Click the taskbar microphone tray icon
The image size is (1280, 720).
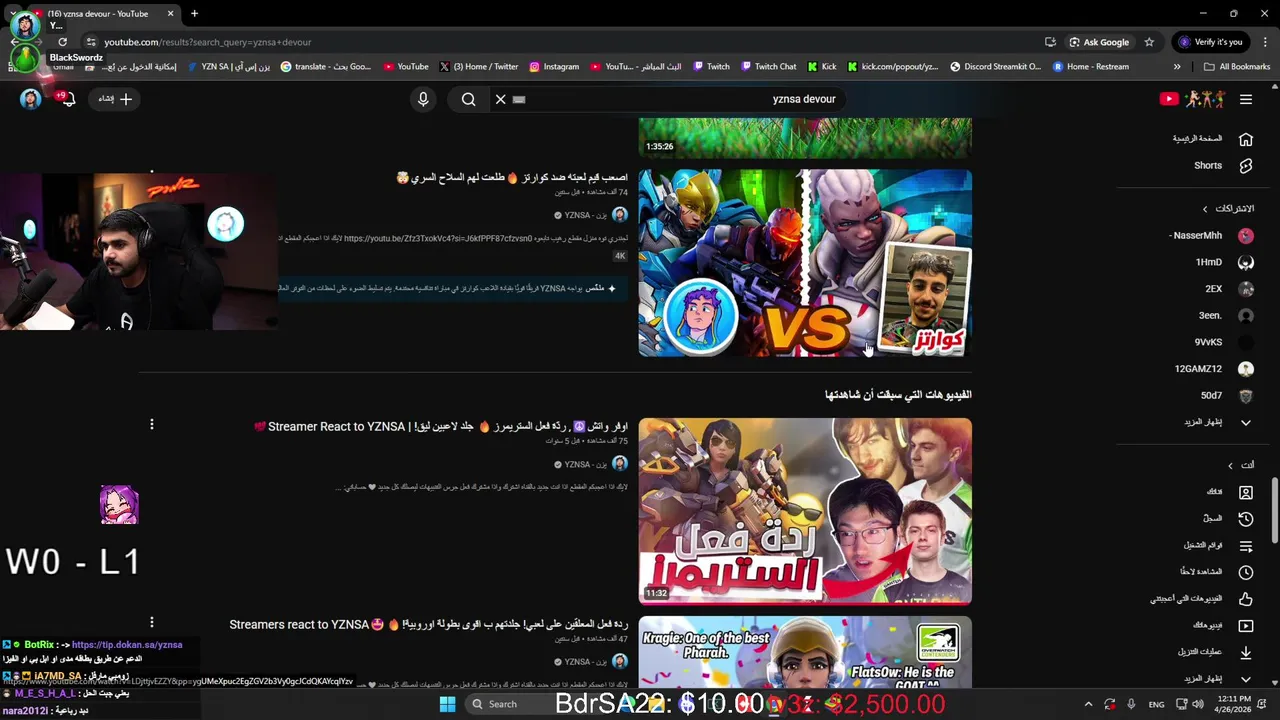point(1130,704)
